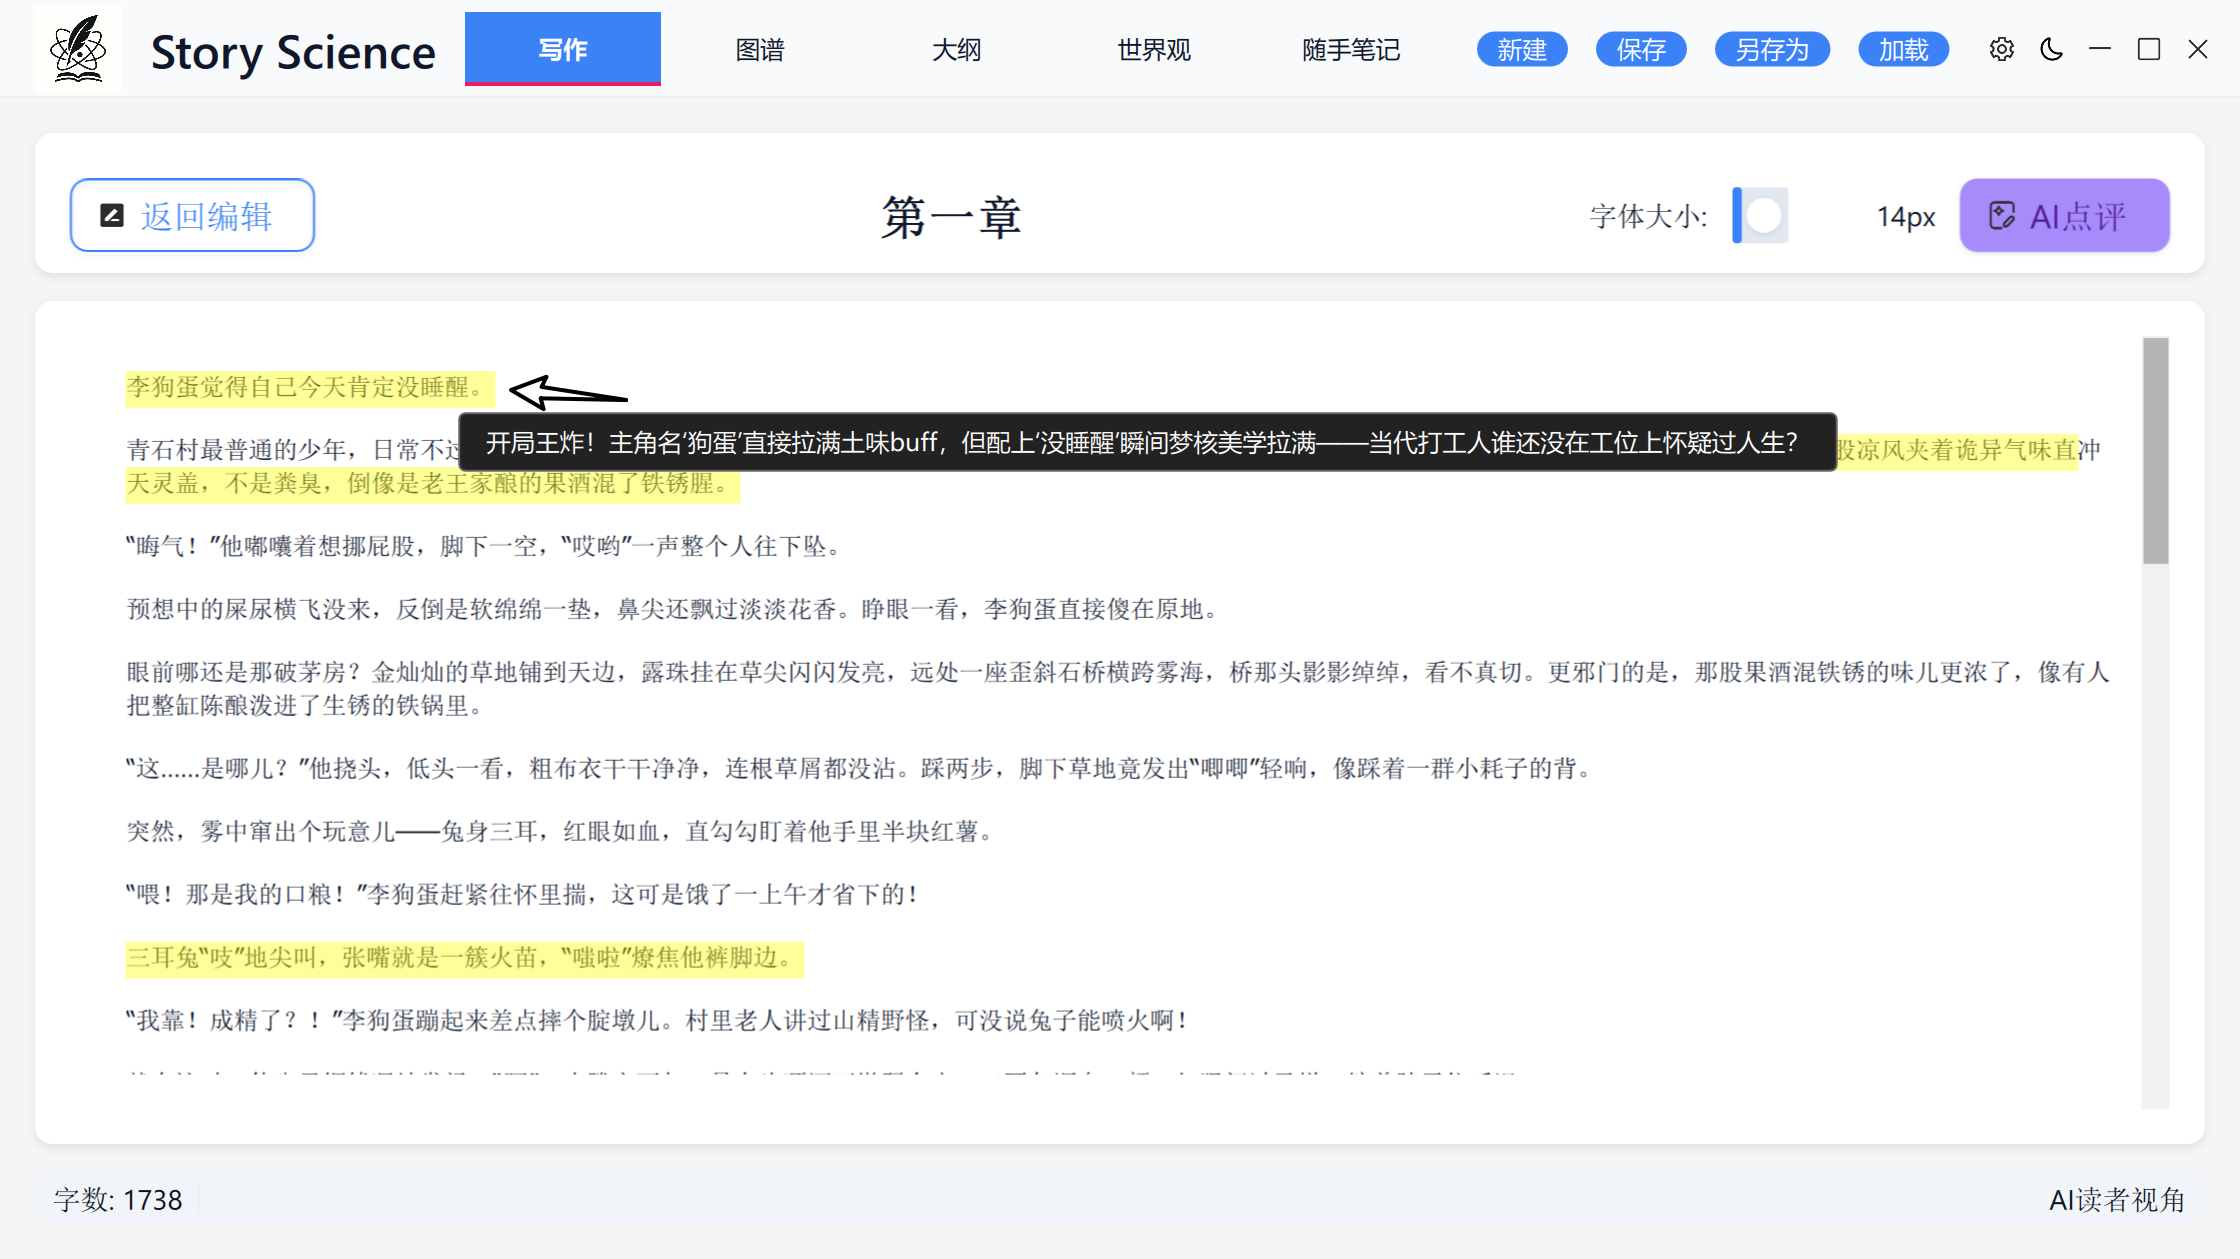Click highlighted 三耳兔 sentence
Screen dimensions: 2240x1259
(464, 958)
